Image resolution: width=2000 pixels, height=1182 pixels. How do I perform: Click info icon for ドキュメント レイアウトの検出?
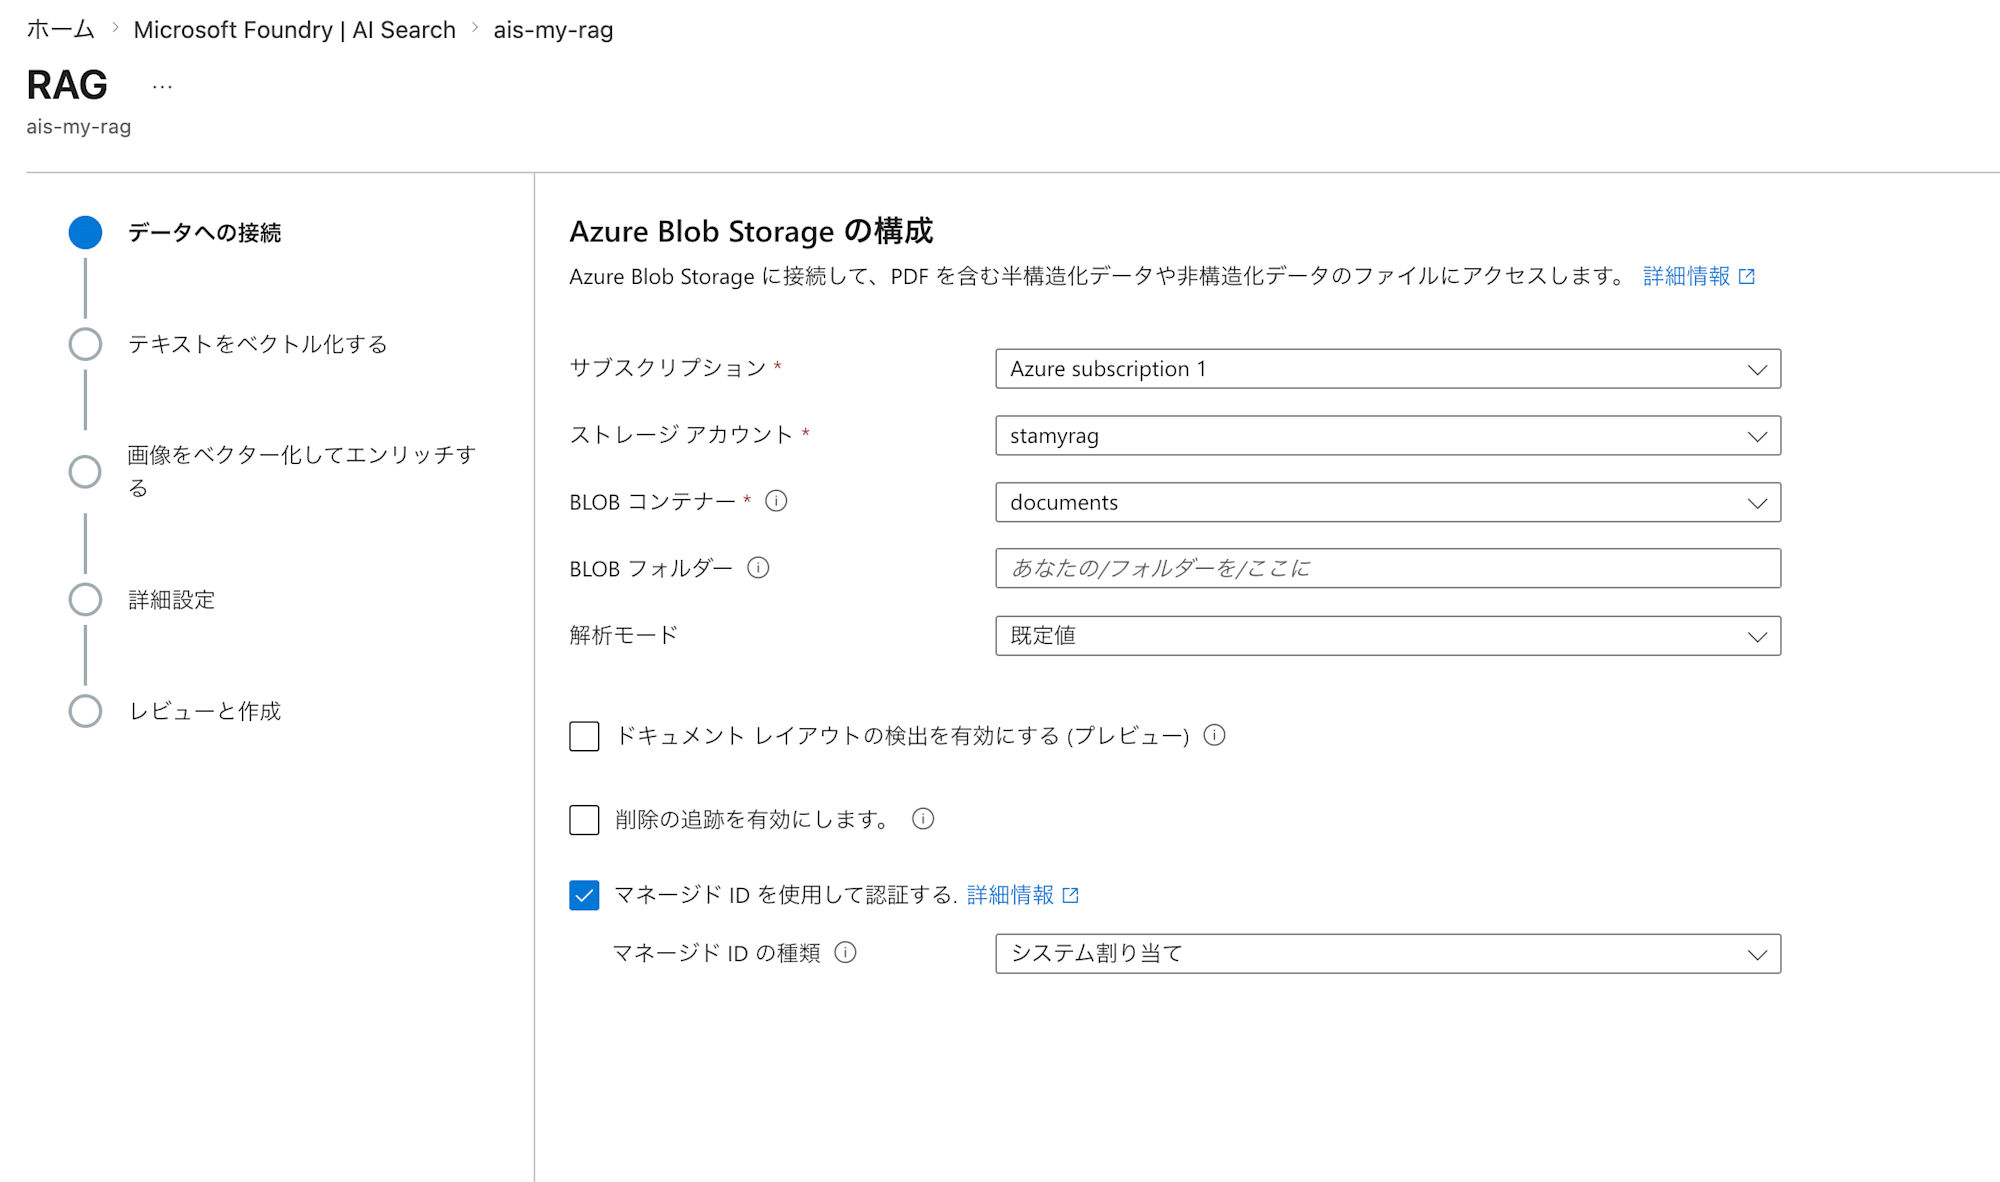pyautogui.click(x=1214, y=735)
